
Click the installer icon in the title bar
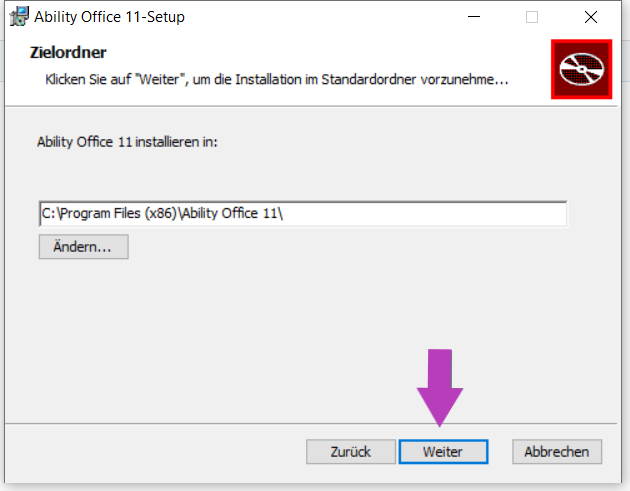(19, 16)
